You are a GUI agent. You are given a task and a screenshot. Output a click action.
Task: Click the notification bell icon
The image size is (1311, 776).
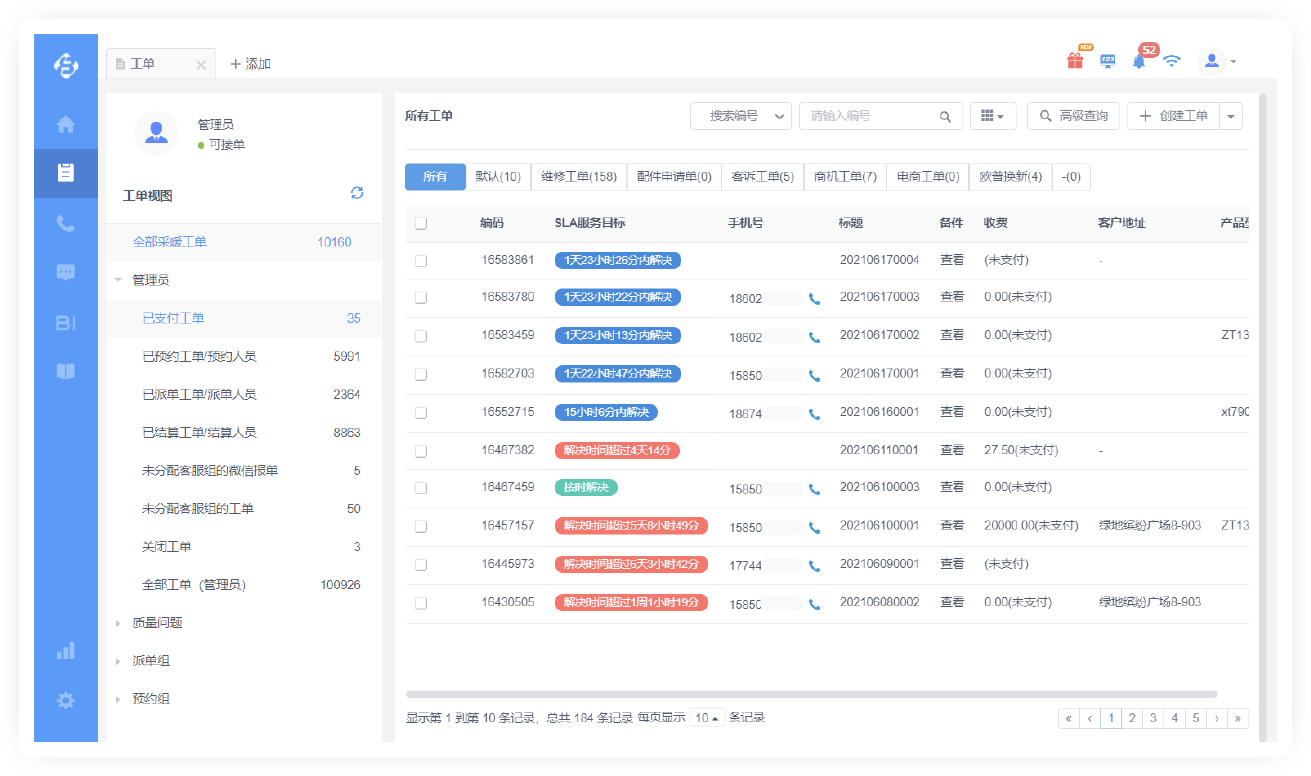[x=1139, y=61]
